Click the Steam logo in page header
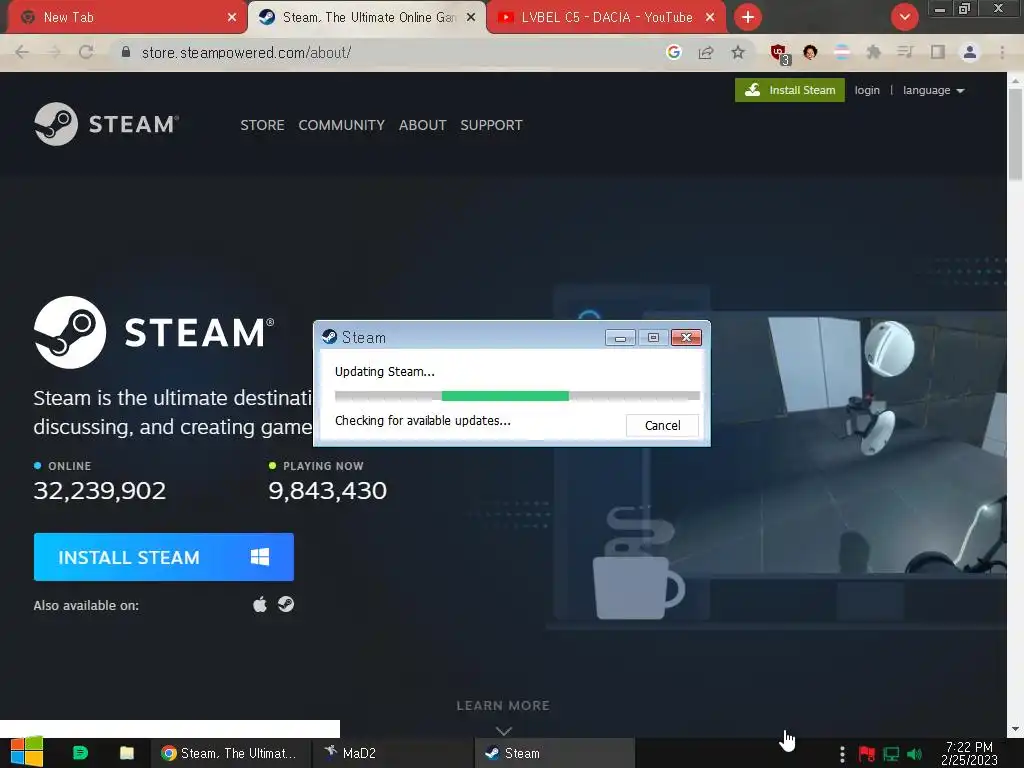 tap(106, 124)
